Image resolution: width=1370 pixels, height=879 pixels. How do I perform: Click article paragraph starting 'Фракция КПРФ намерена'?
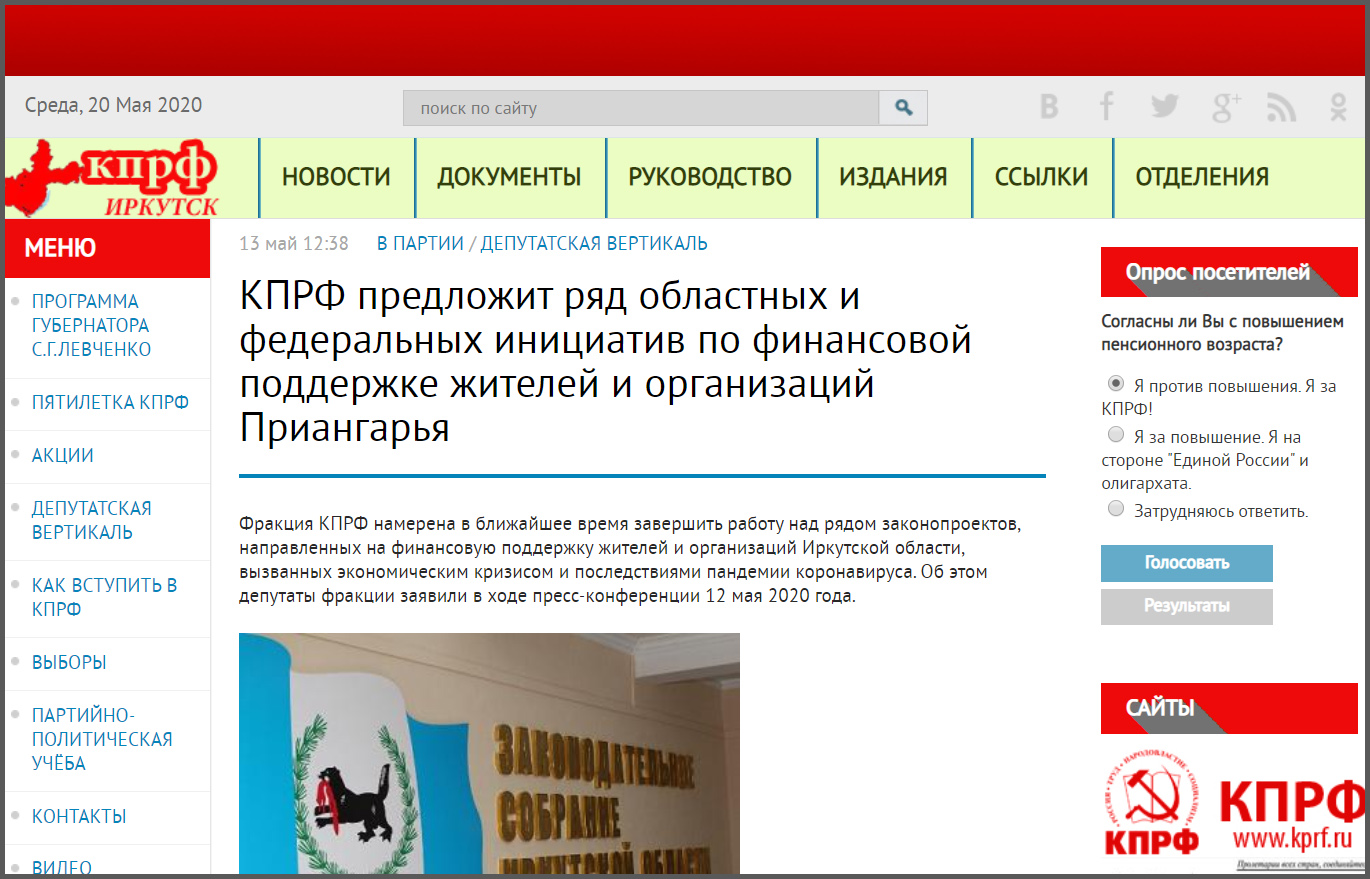pyautogui.click(x=630, y=561)
